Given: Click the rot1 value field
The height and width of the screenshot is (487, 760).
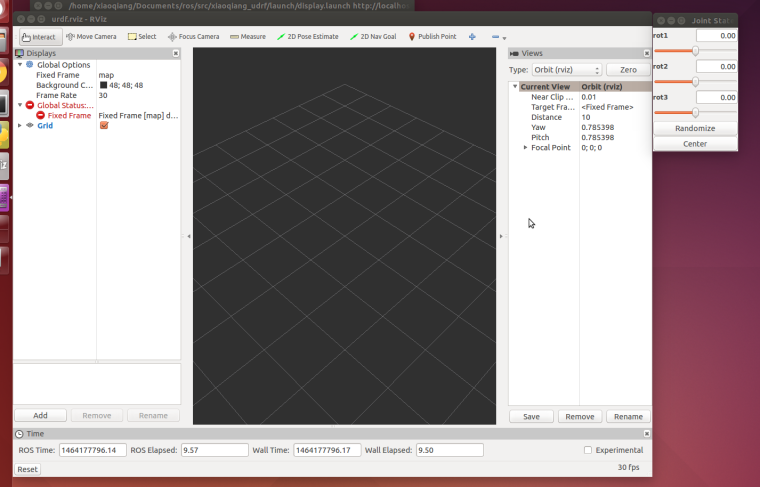Looking at the screenshot, I should tap(717, 35).
